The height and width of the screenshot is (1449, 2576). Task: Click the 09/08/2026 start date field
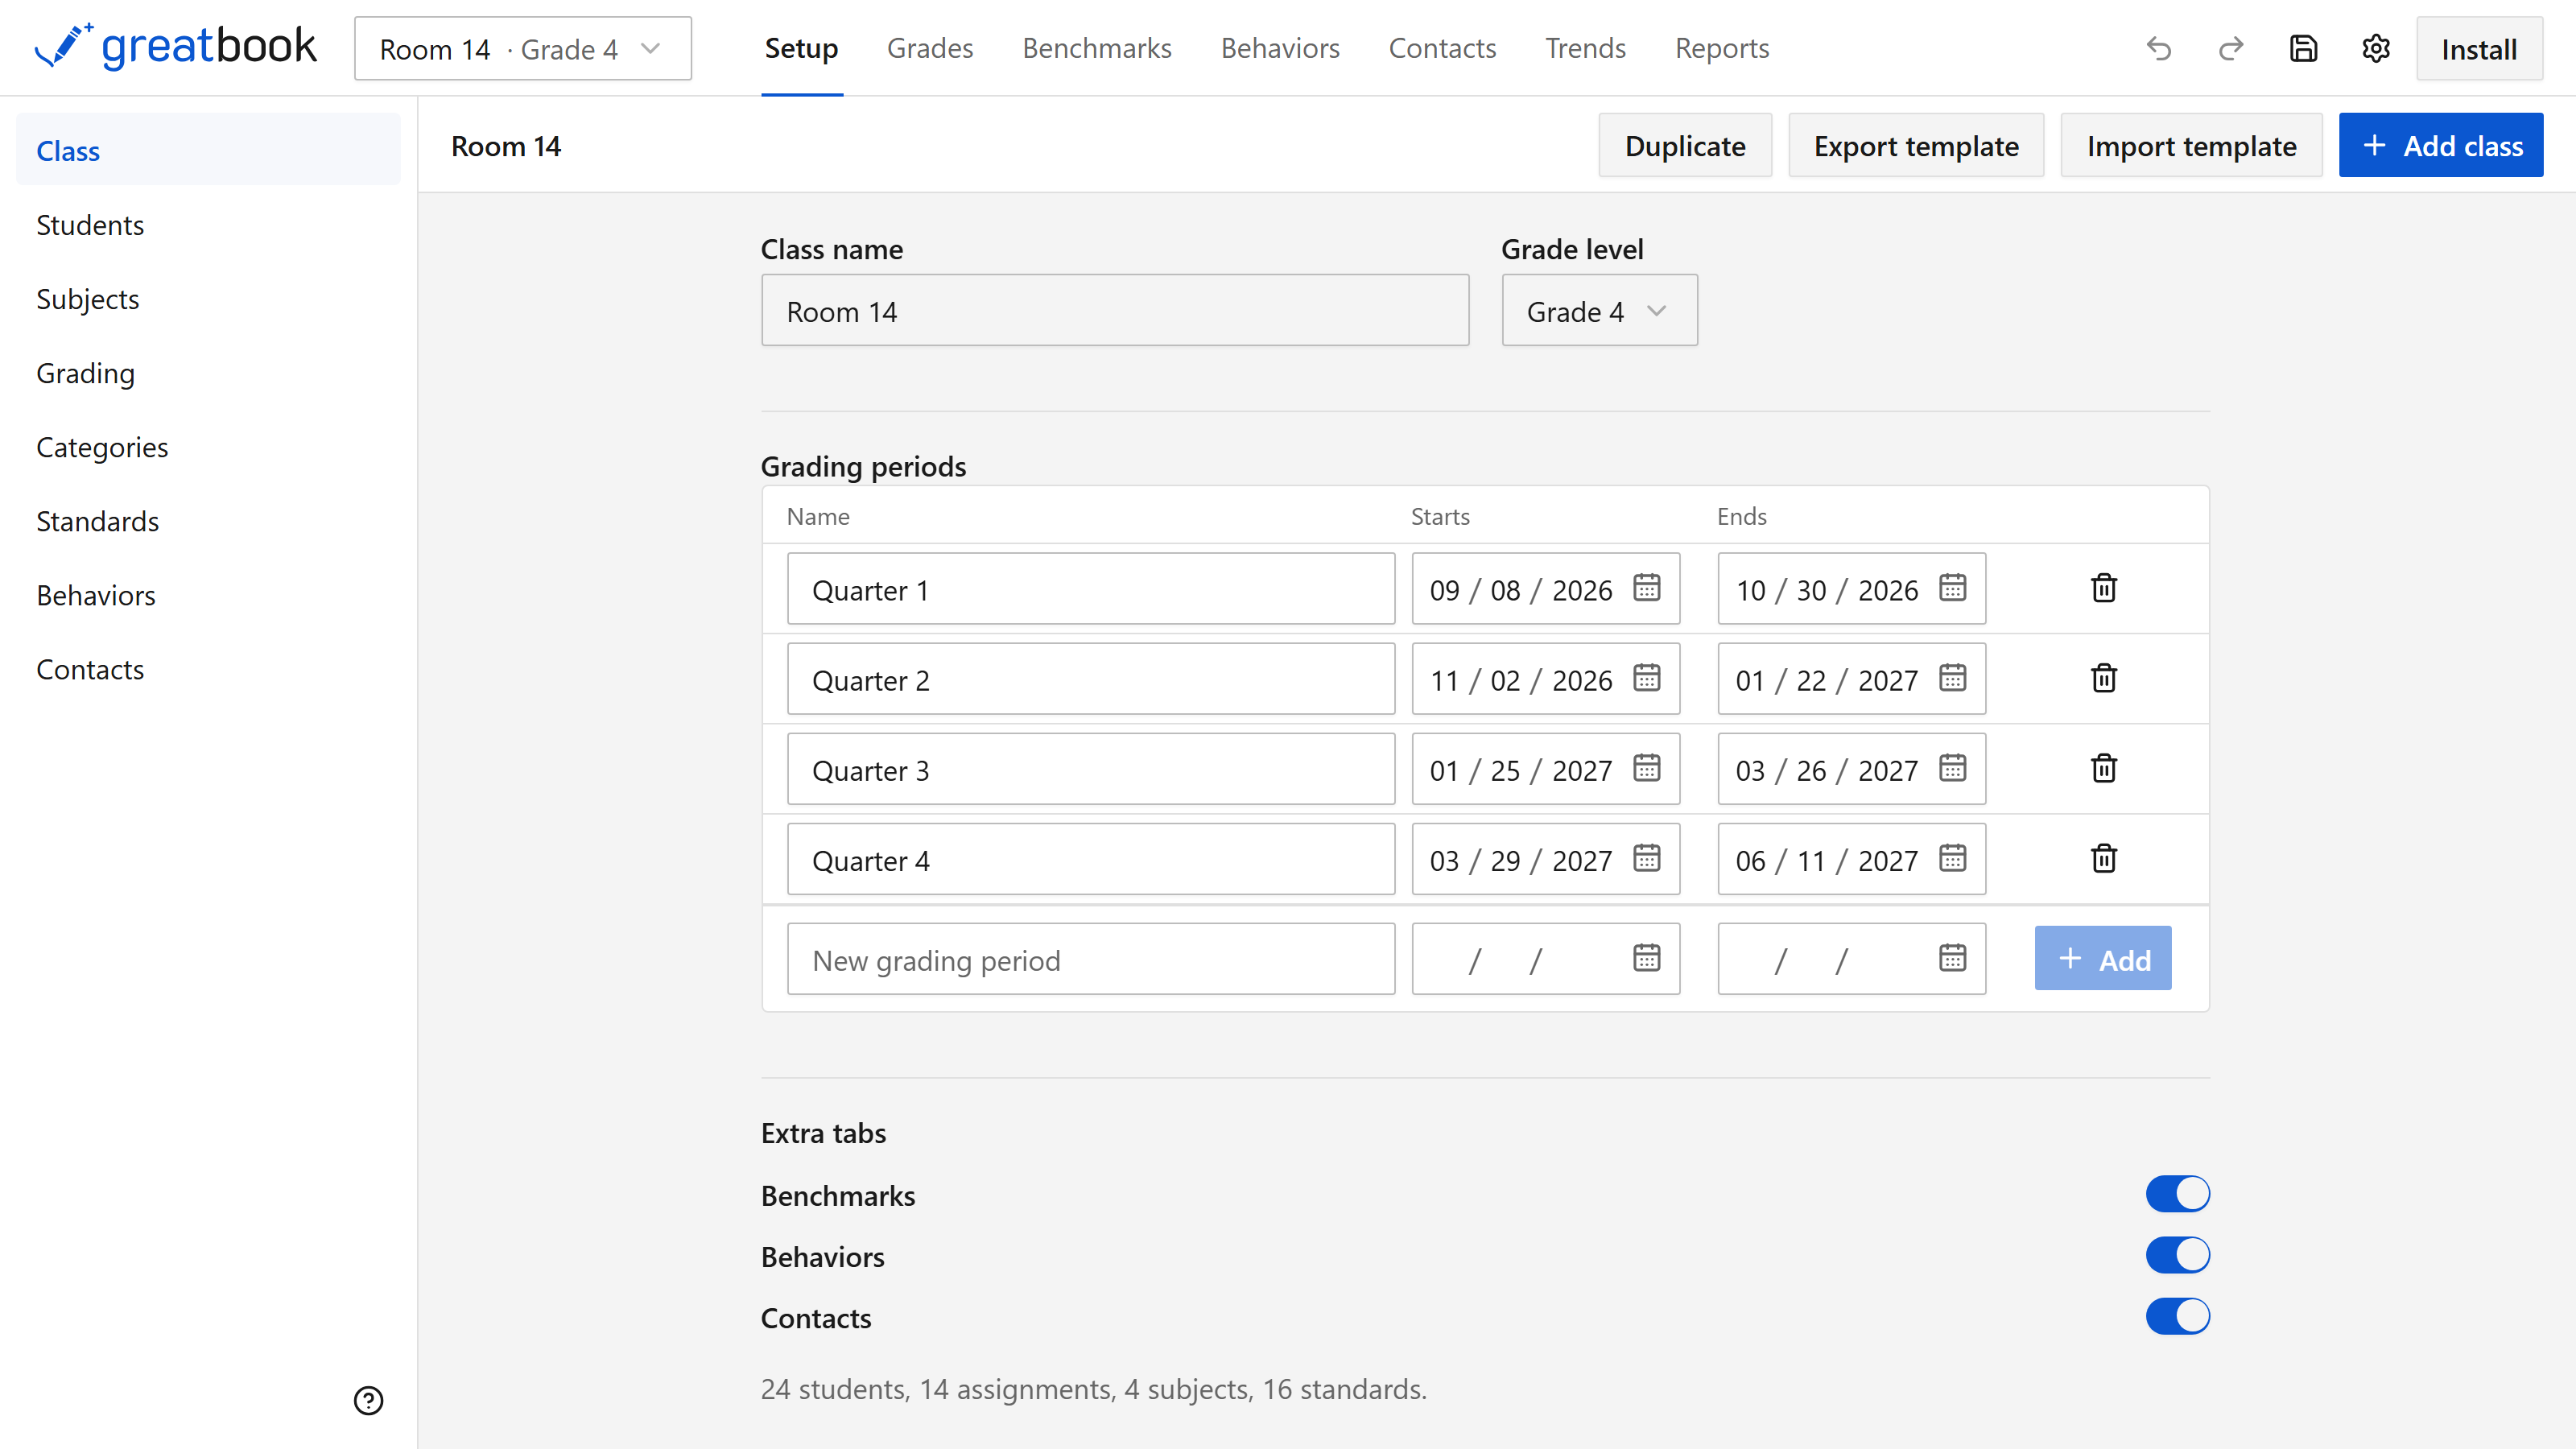[1546, 589]
